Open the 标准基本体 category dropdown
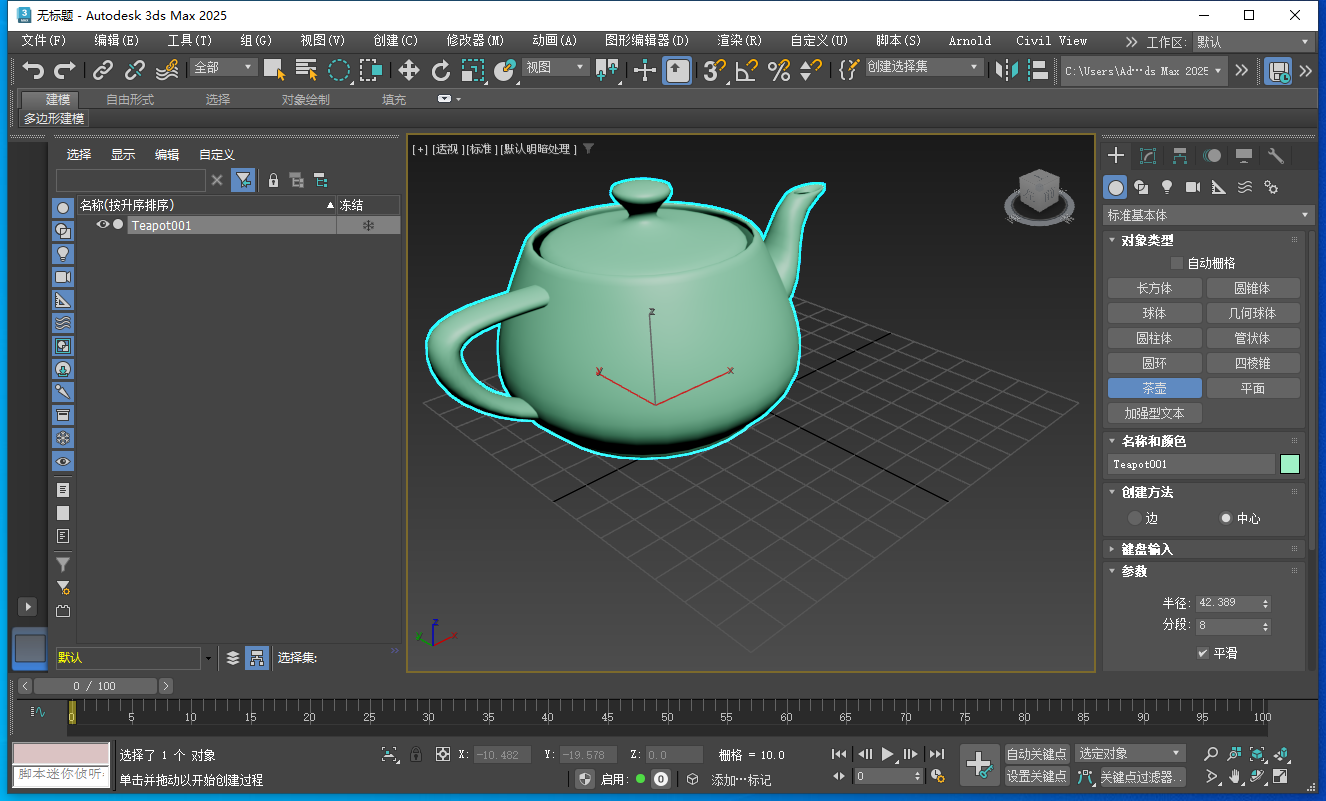 point(1205,215)
